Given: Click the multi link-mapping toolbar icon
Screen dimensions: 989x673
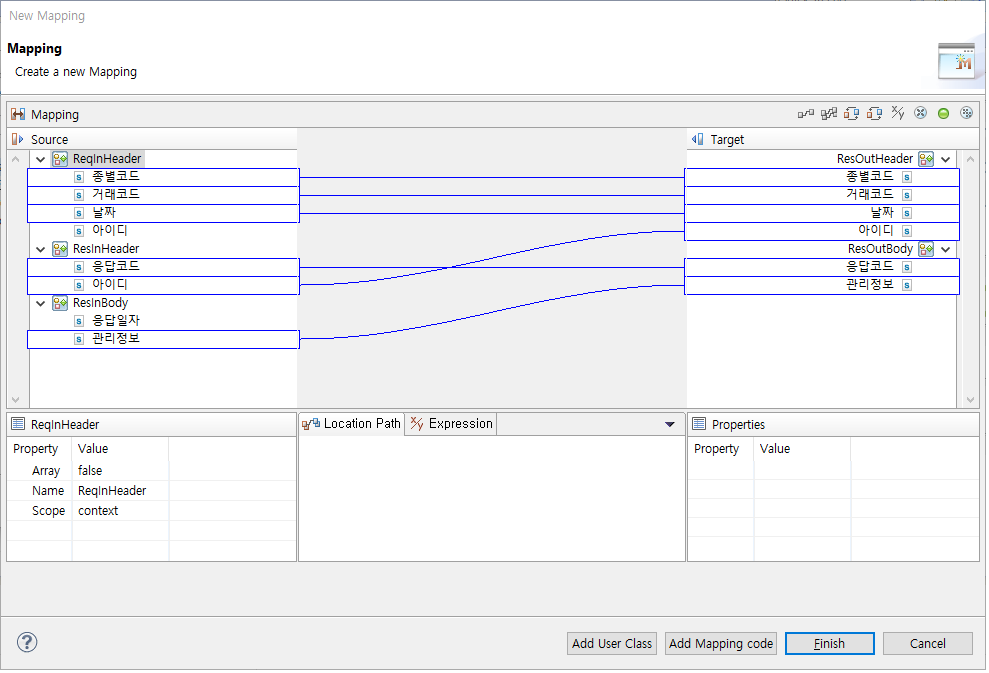Looking at the screenshot, I should click(828, 113).
